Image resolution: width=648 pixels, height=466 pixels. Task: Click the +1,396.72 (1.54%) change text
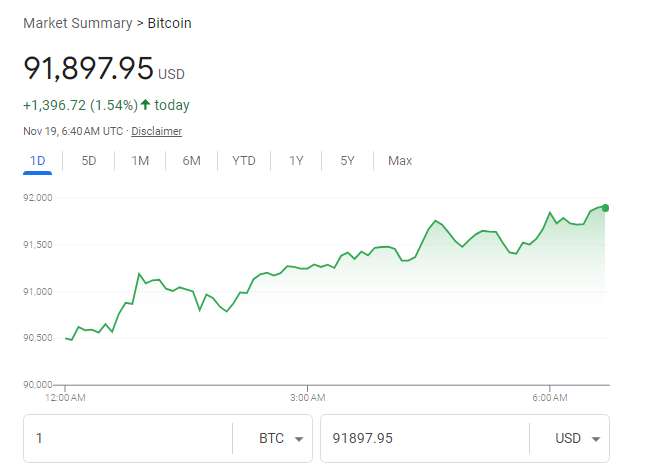[x=80, y=105]
